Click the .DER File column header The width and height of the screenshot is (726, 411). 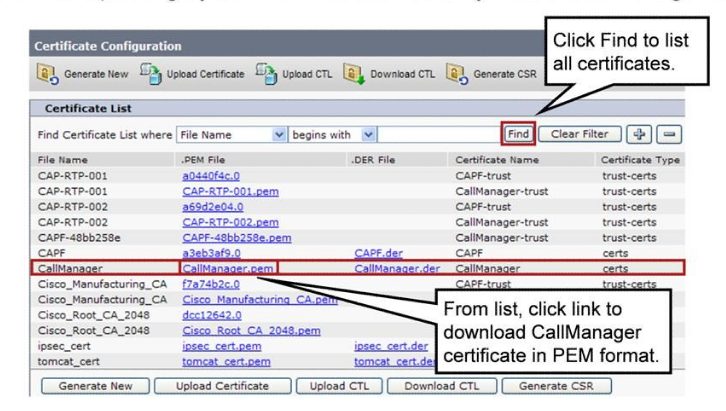(373, 160)
